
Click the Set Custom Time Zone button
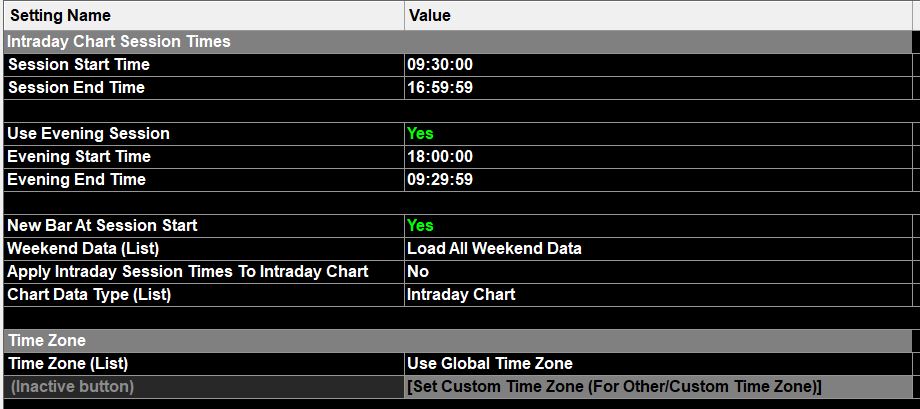[614, 386]
